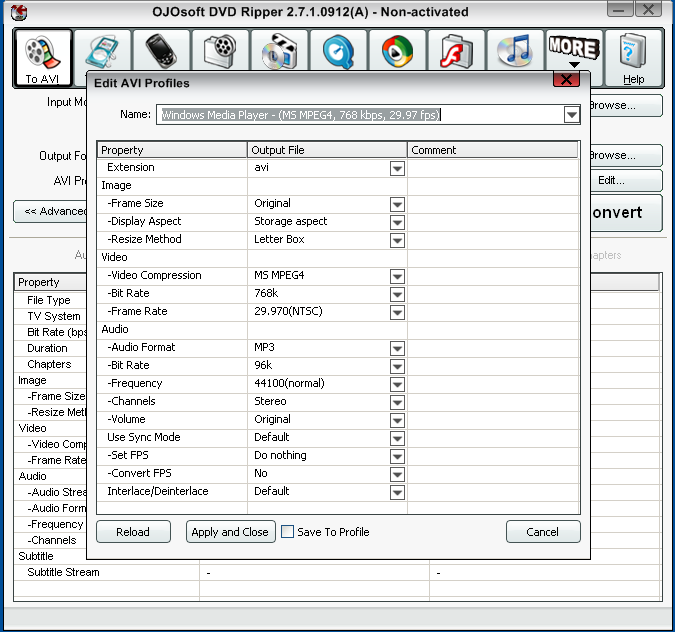Expand the Interlace/Deinterlace dropdown
Image resolution: width=675 pixels, height=632 pixels.
click(x=397, y=493)
